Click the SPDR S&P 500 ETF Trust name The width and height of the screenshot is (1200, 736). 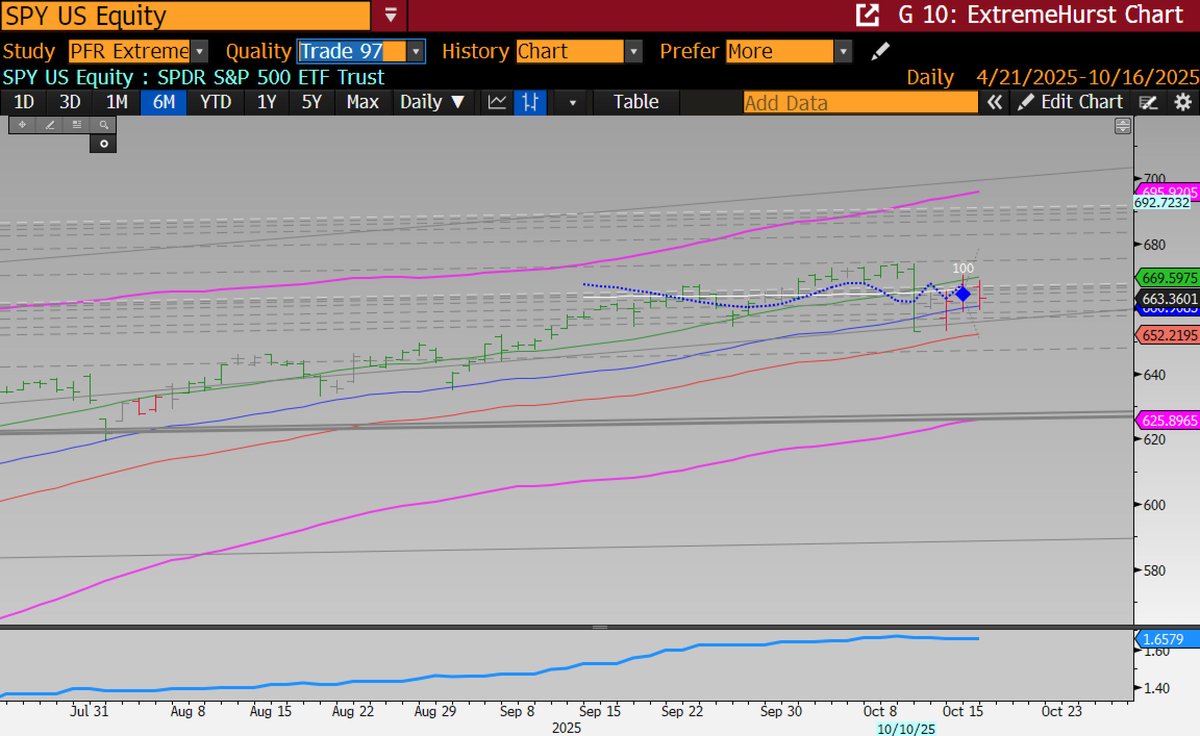271,77
